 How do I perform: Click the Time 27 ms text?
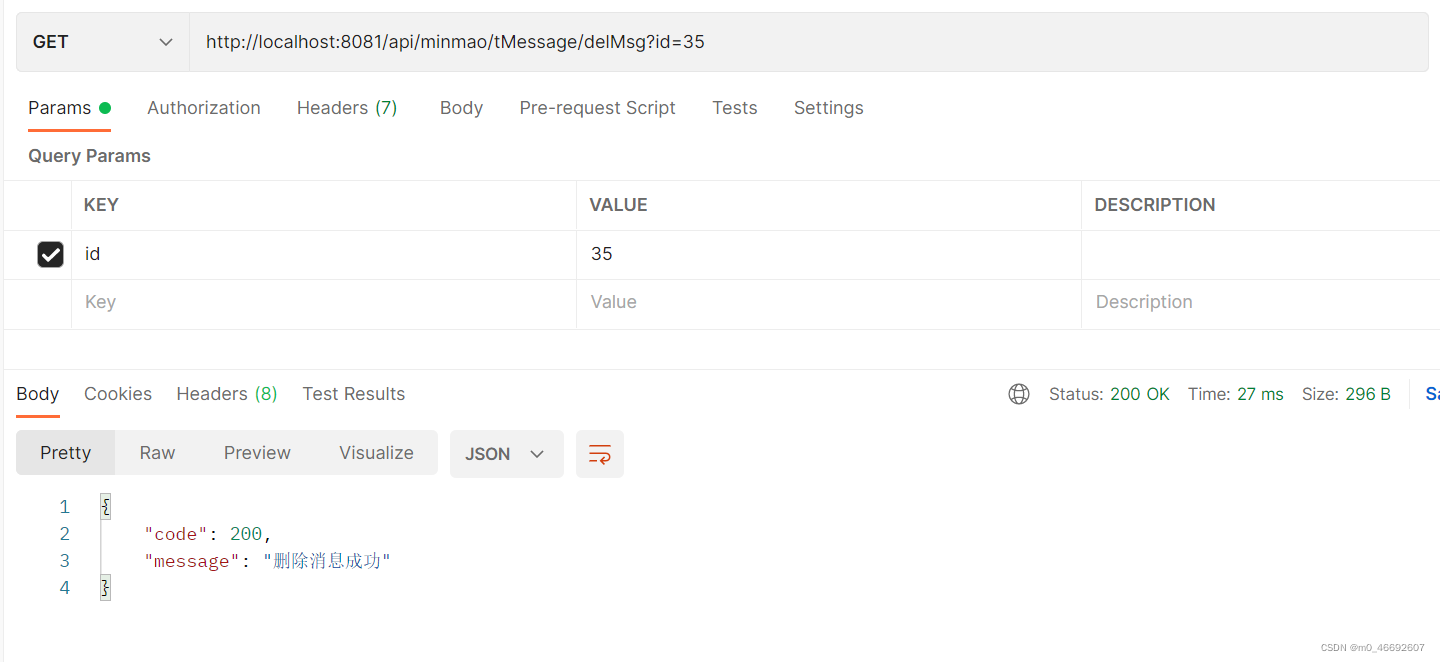pos(1236,394)
